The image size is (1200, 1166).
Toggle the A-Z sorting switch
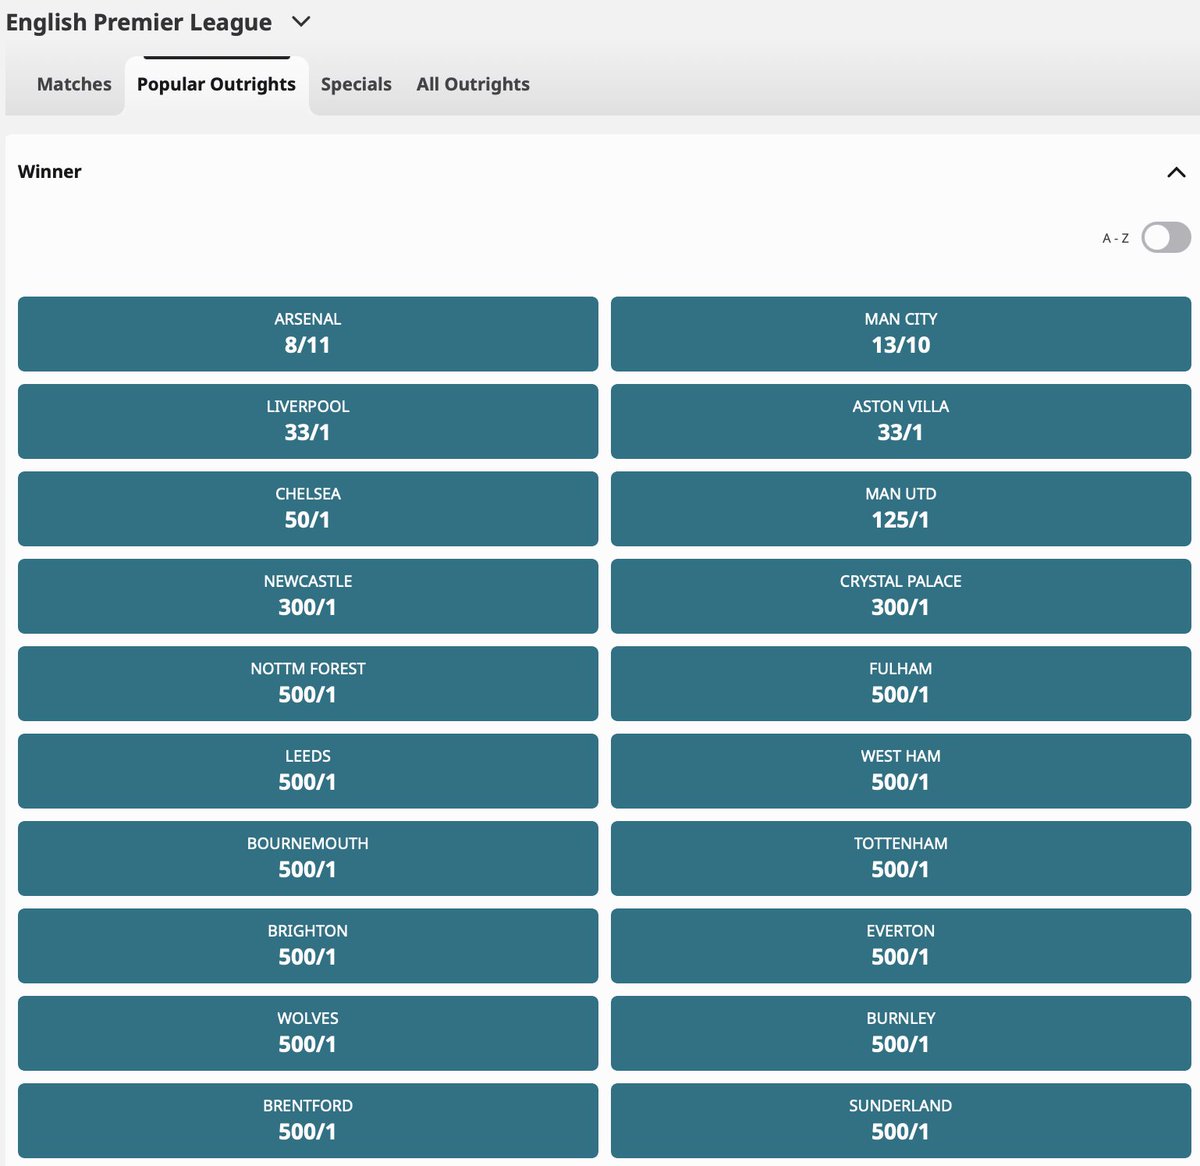(1166, 238)
